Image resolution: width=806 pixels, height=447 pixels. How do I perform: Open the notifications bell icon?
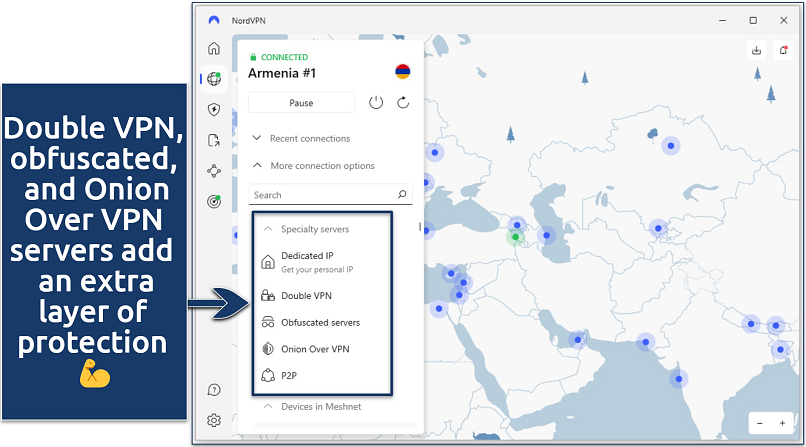[x=783, y=50]
